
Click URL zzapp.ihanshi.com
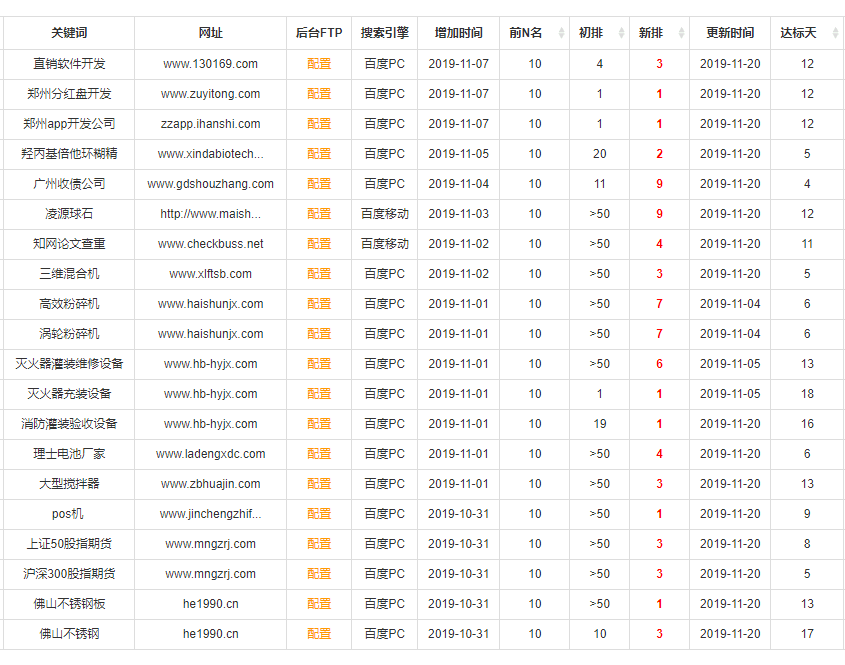click(x=210, y=124)
